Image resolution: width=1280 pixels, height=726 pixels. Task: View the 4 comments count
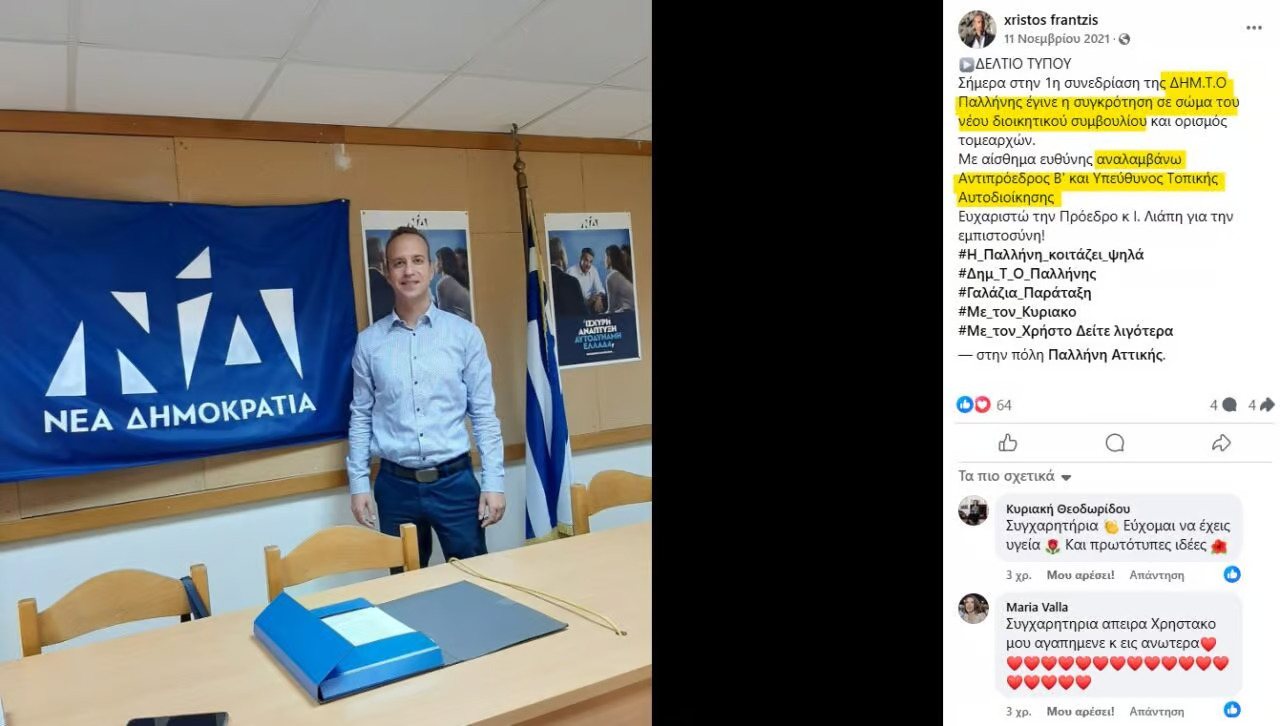point(1223,405)
